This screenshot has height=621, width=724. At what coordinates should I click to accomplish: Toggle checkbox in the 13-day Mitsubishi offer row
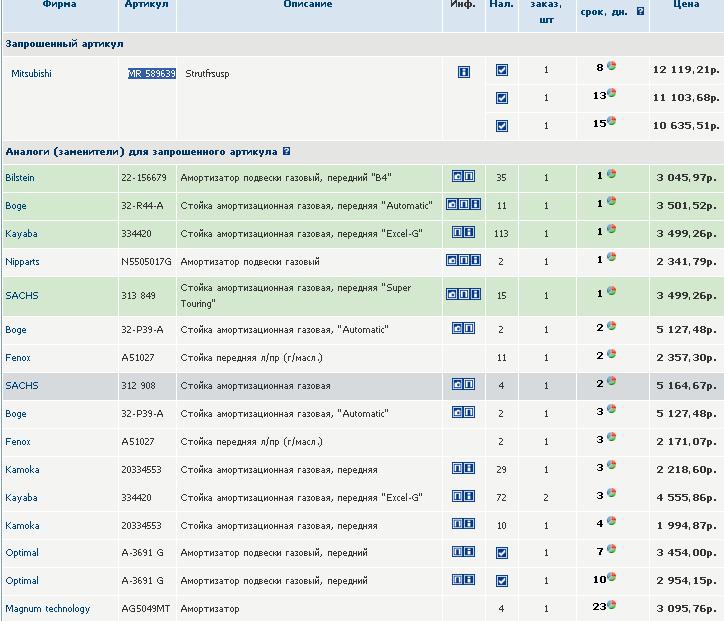(x=502, y=98)
